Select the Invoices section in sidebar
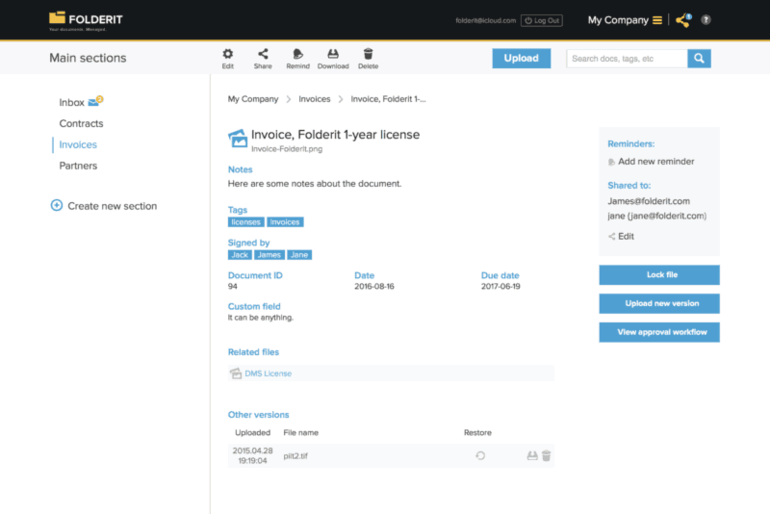Image resolution: width=770 pixels, height=514 pixels. [78, 145]
